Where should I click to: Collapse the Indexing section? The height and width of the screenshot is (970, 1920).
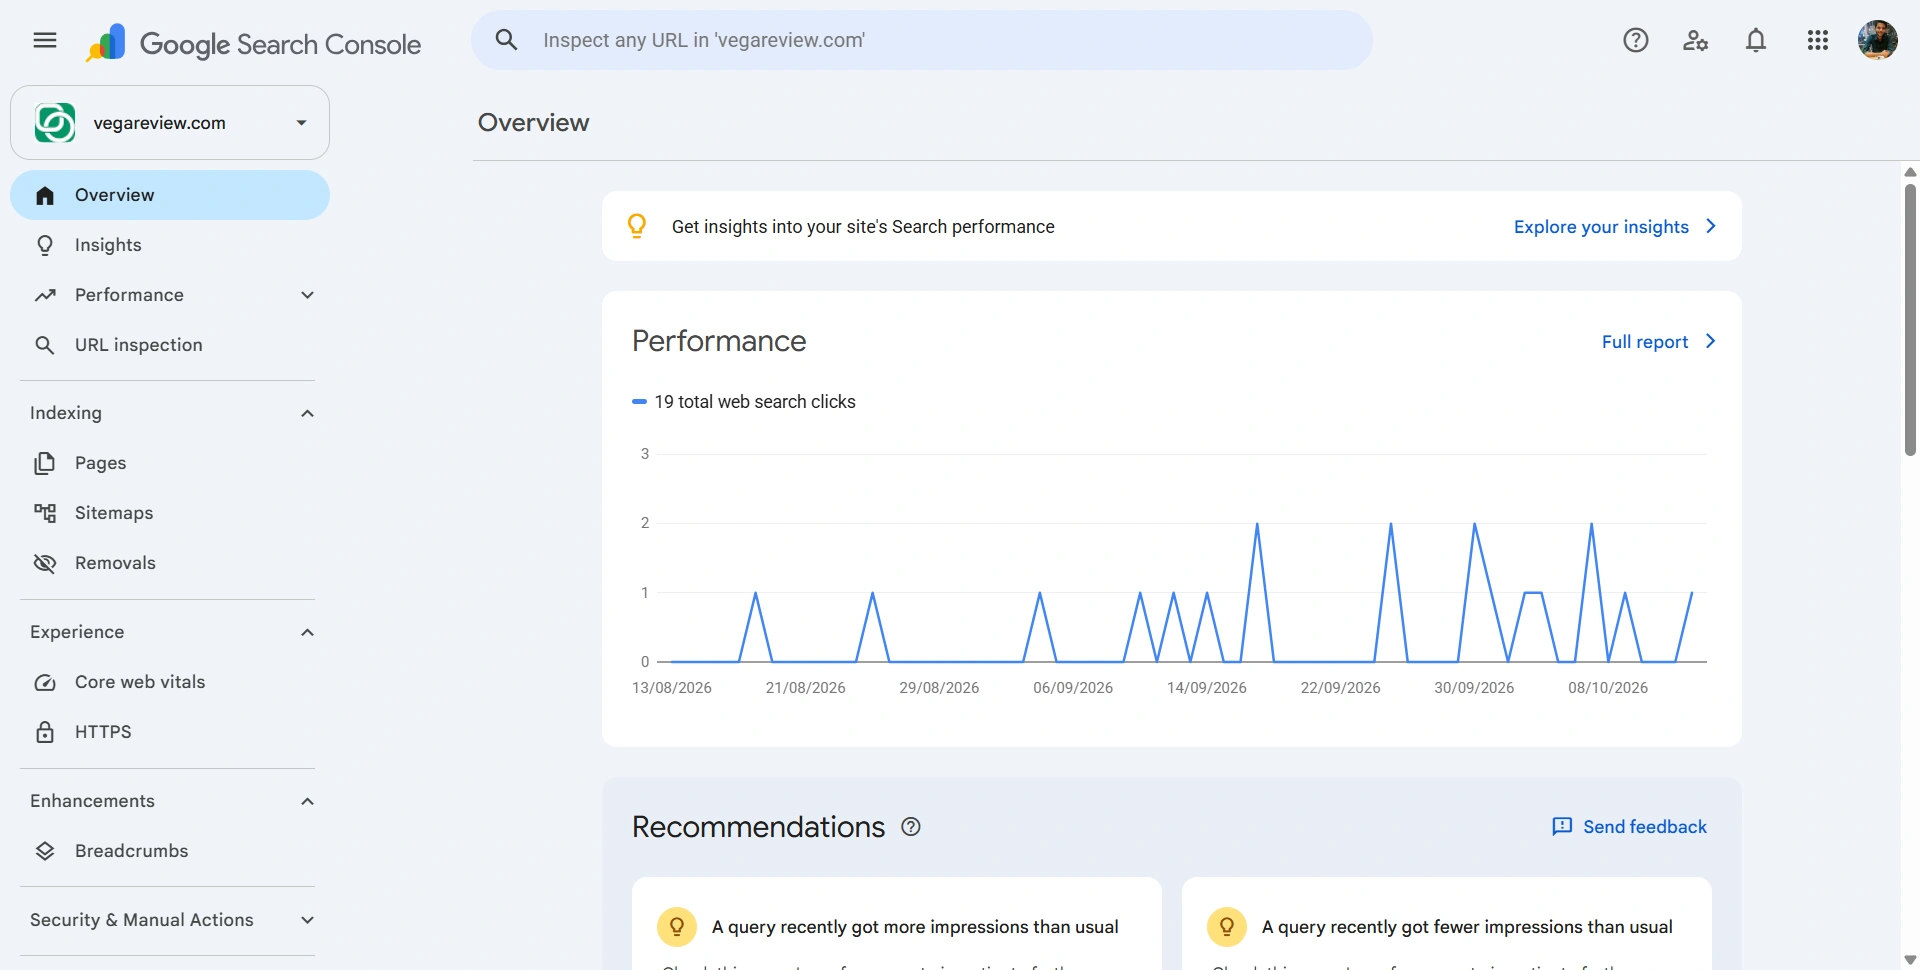click(x=307, y=413)
